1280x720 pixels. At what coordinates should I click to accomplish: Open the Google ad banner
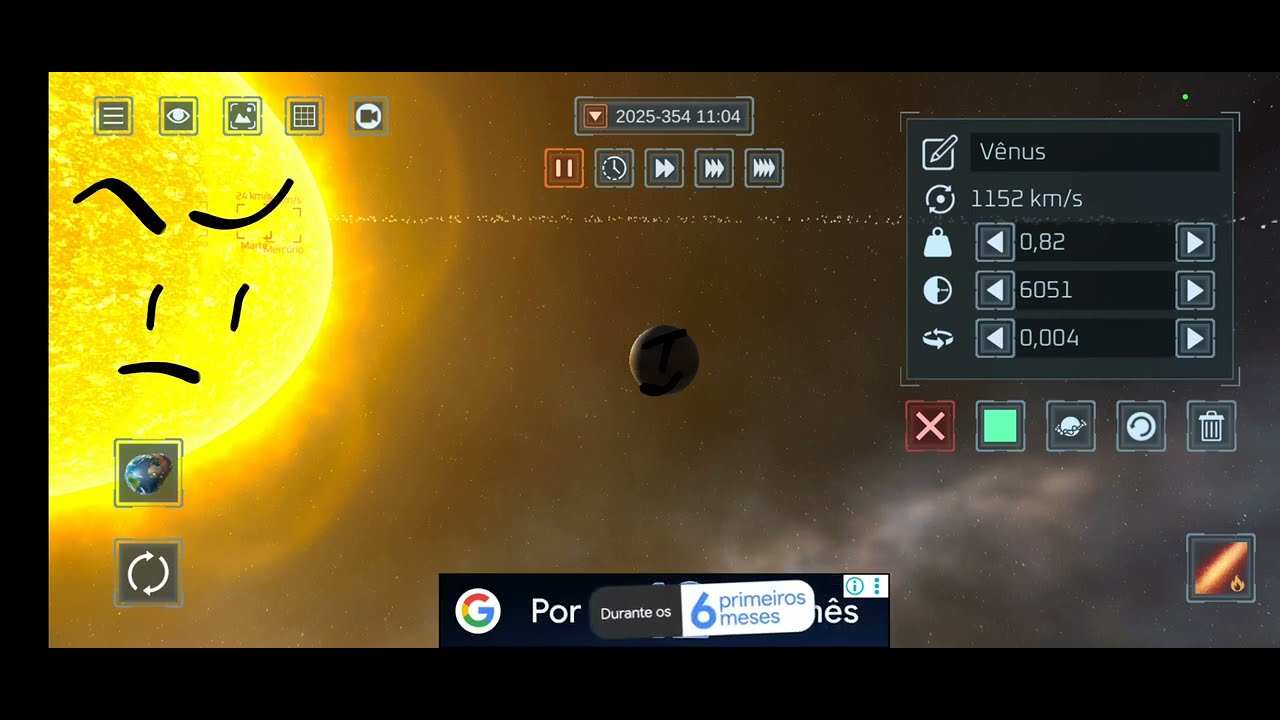pyautogui.click(x=664, y=610)
